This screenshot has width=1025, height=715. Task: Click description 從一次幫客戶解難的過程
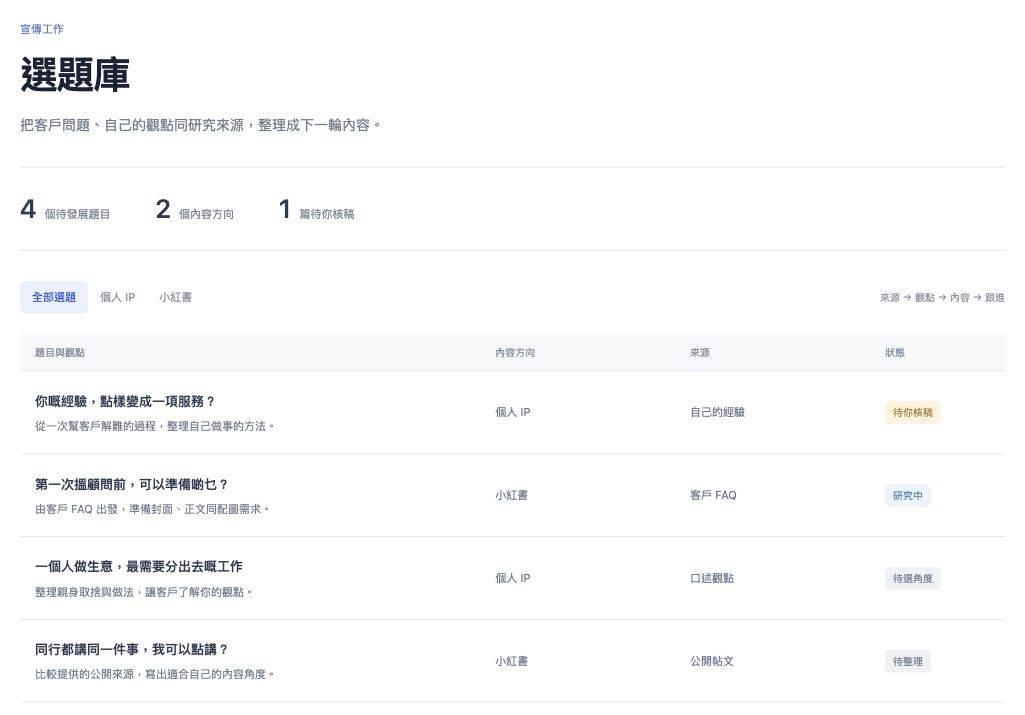[155, 426]
